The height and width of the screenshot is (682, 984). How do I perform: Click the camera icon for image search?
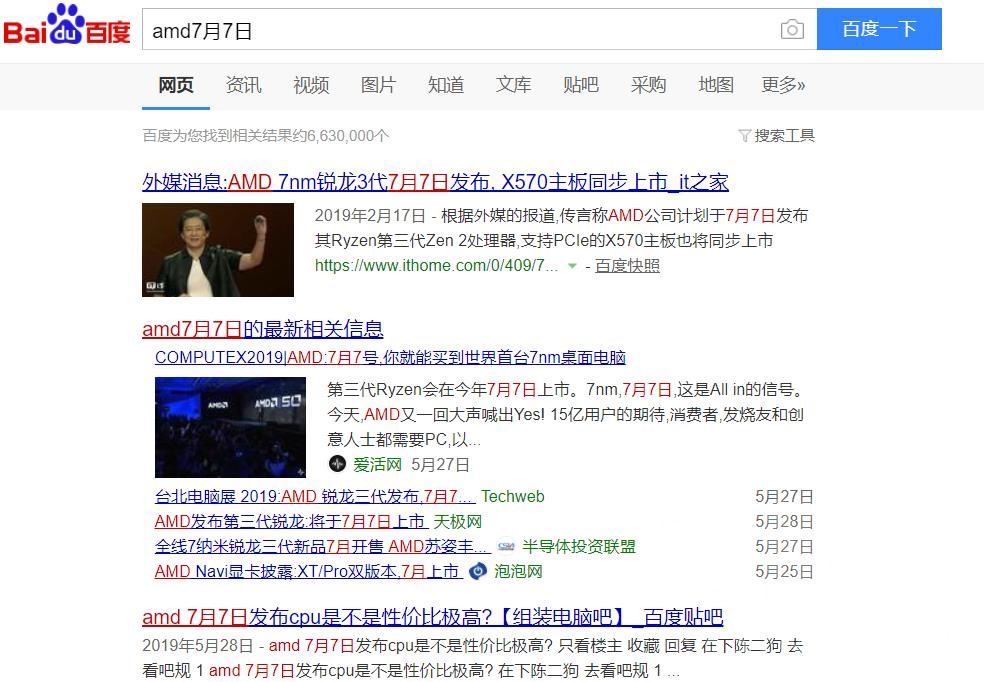pos(793,30)
